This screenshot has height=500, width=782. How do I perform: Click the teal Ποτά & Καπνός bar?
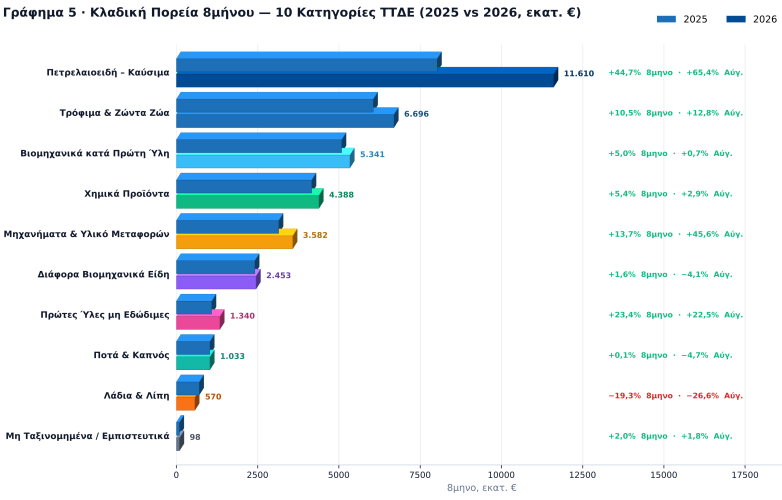point(195,360)
